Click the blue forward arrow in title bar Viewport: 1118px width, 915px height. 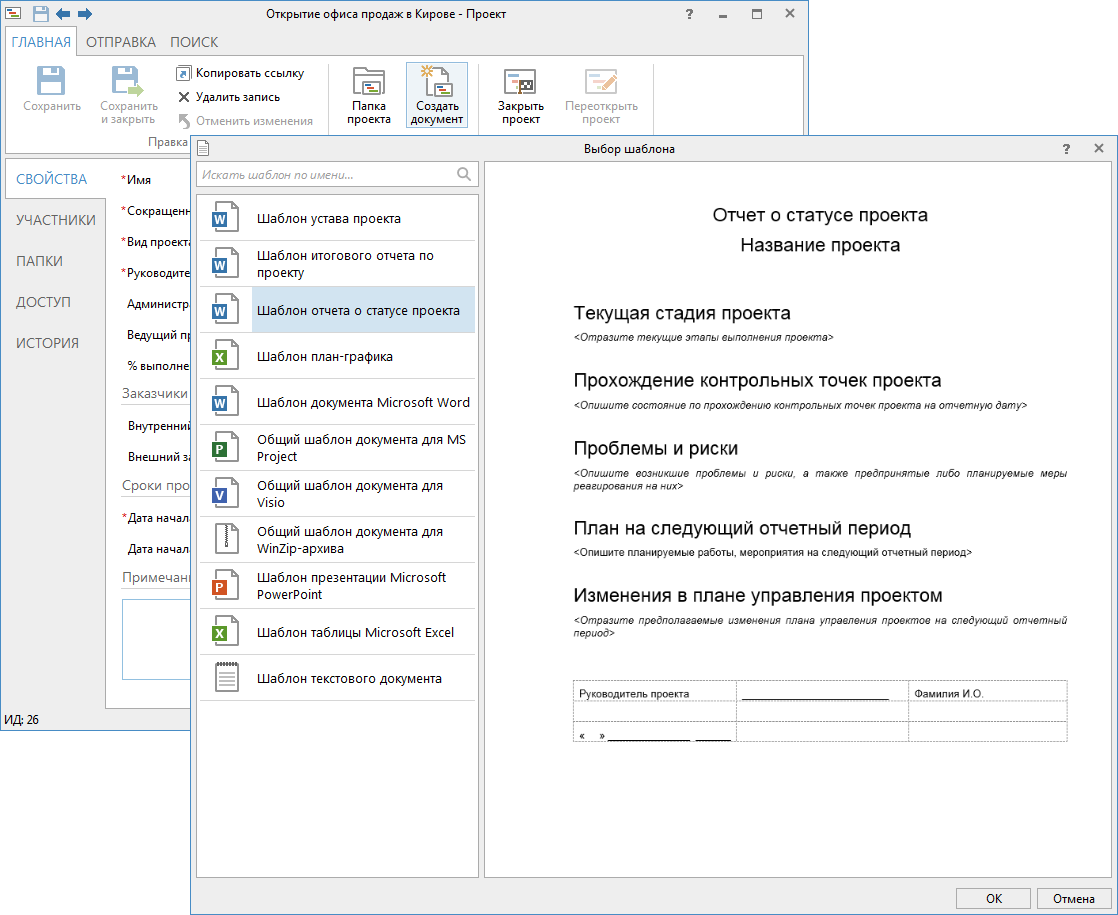(x=84, y=14)
